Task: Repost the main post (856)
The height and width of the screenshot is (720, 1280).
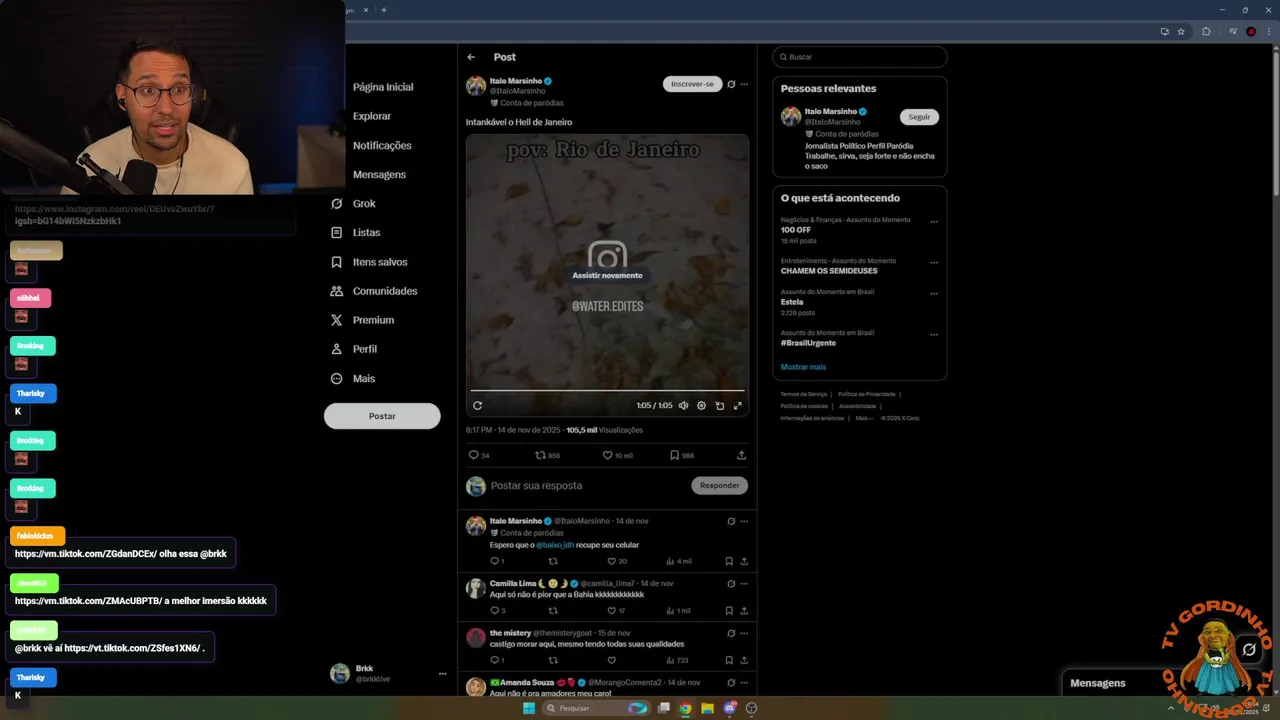Action: tap(547, 455)
